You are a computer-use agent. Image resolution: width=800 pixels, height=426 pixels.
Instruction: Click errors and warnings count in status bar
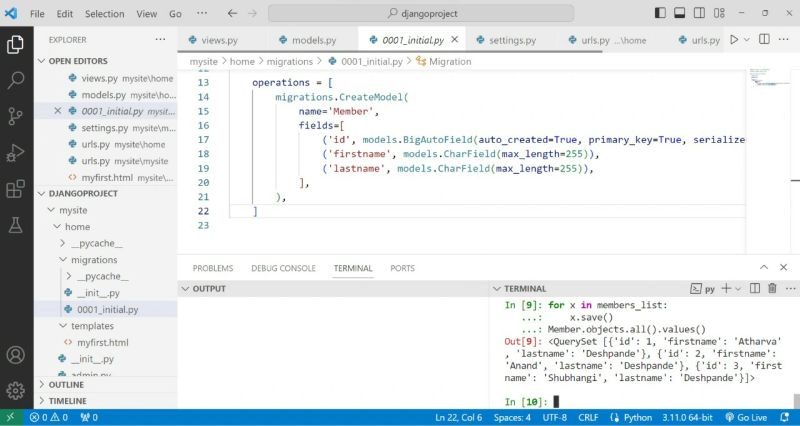(48, 417)
